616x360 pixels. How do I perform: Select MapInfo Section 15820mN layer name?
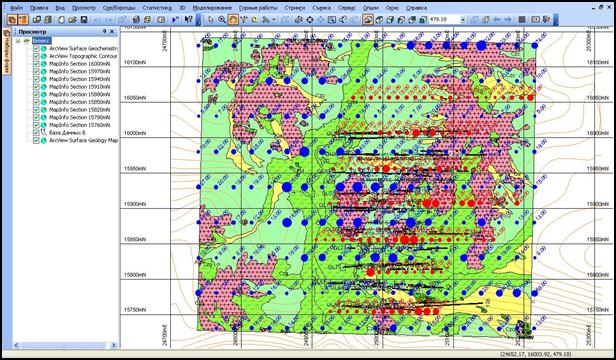point(79,110)
